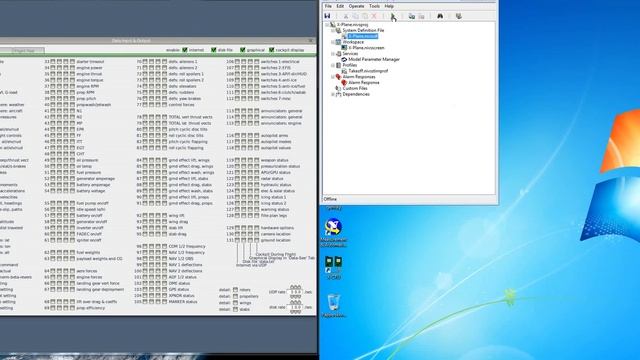The height and width of the screenshot is (360, 640).
Task: Check the detail wings checkbox
Action: tap(235, 303)
